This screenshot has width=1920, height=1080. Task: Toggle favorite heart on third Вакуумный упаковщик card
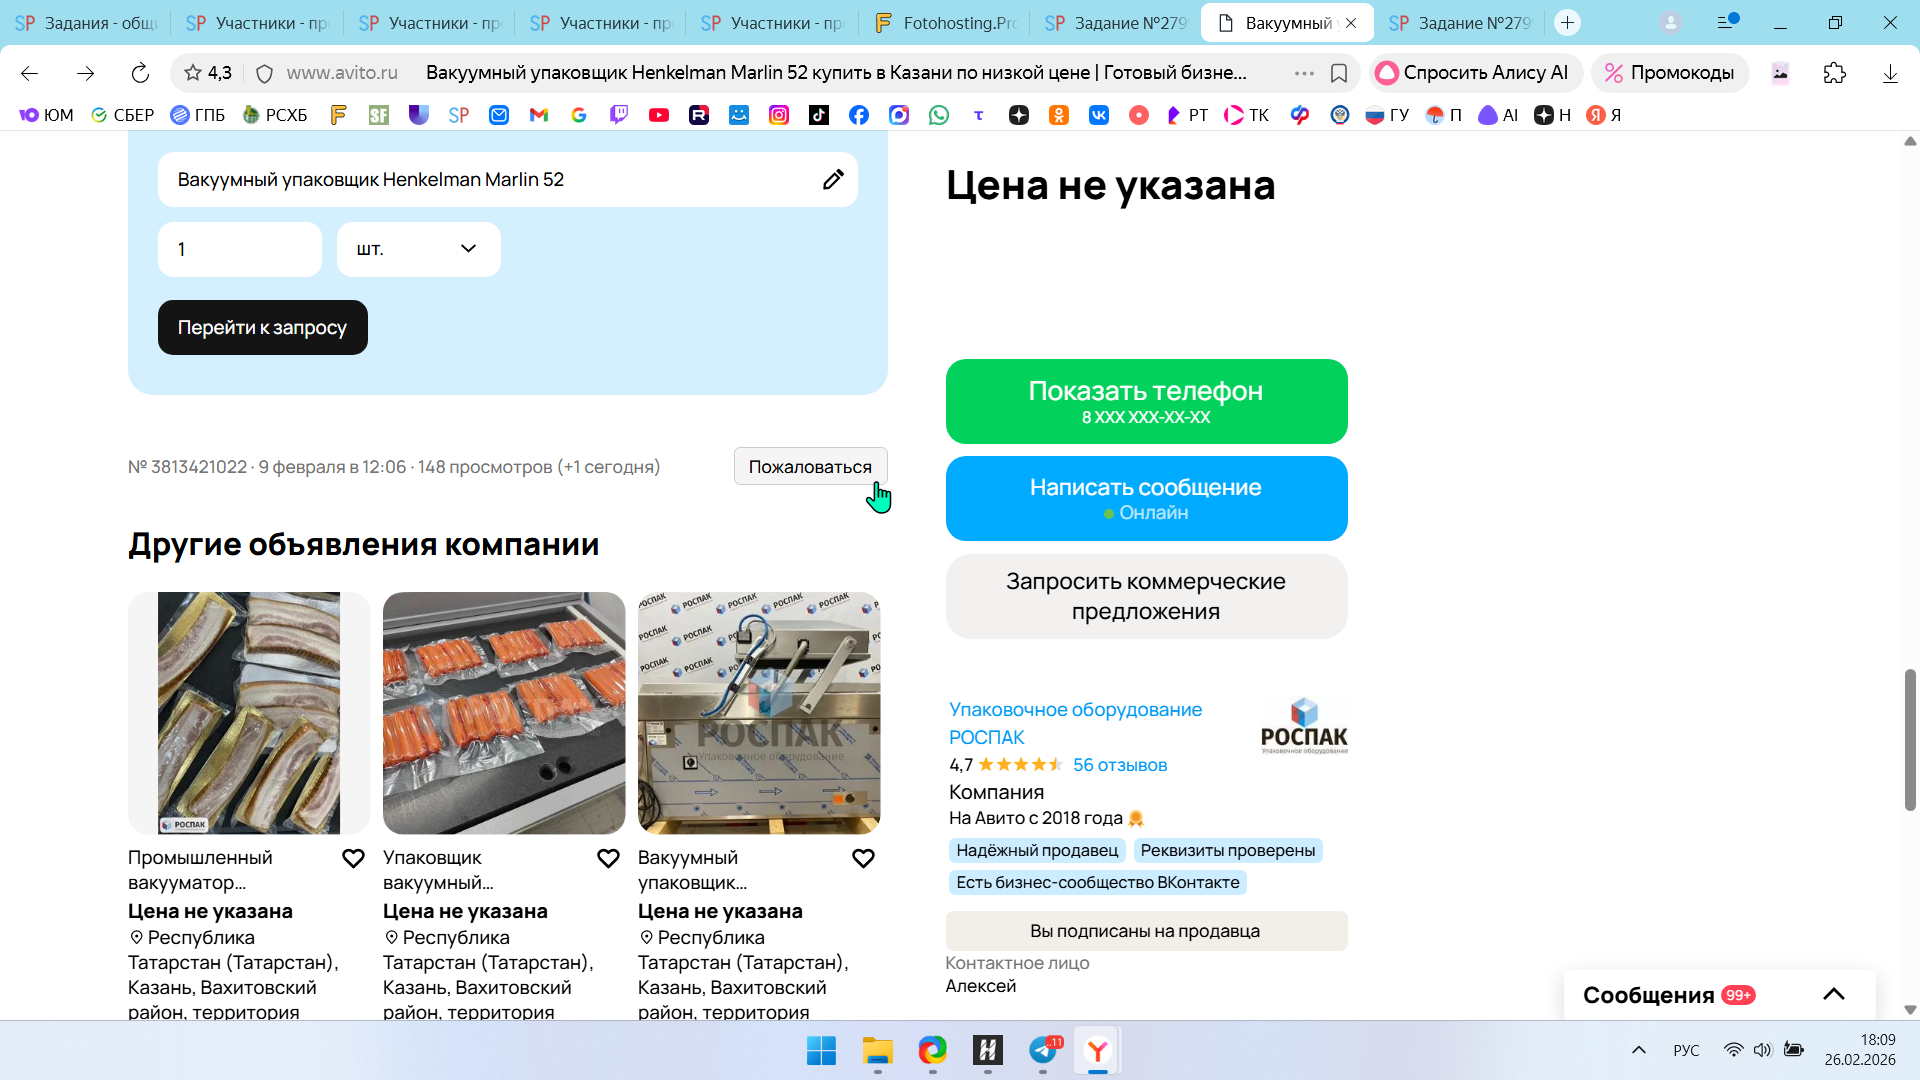863,859
